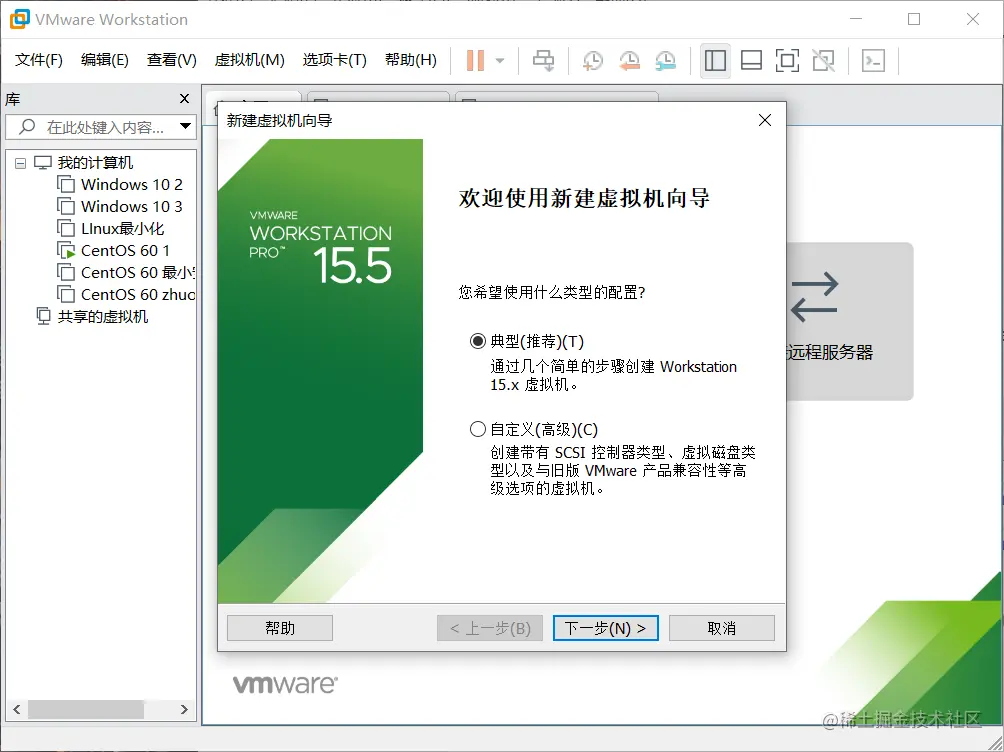This screenshot has height=752, width=1004.
Task: Select the running CentOS 60 1 virtual machine
Action: click(x=125, y=250)
